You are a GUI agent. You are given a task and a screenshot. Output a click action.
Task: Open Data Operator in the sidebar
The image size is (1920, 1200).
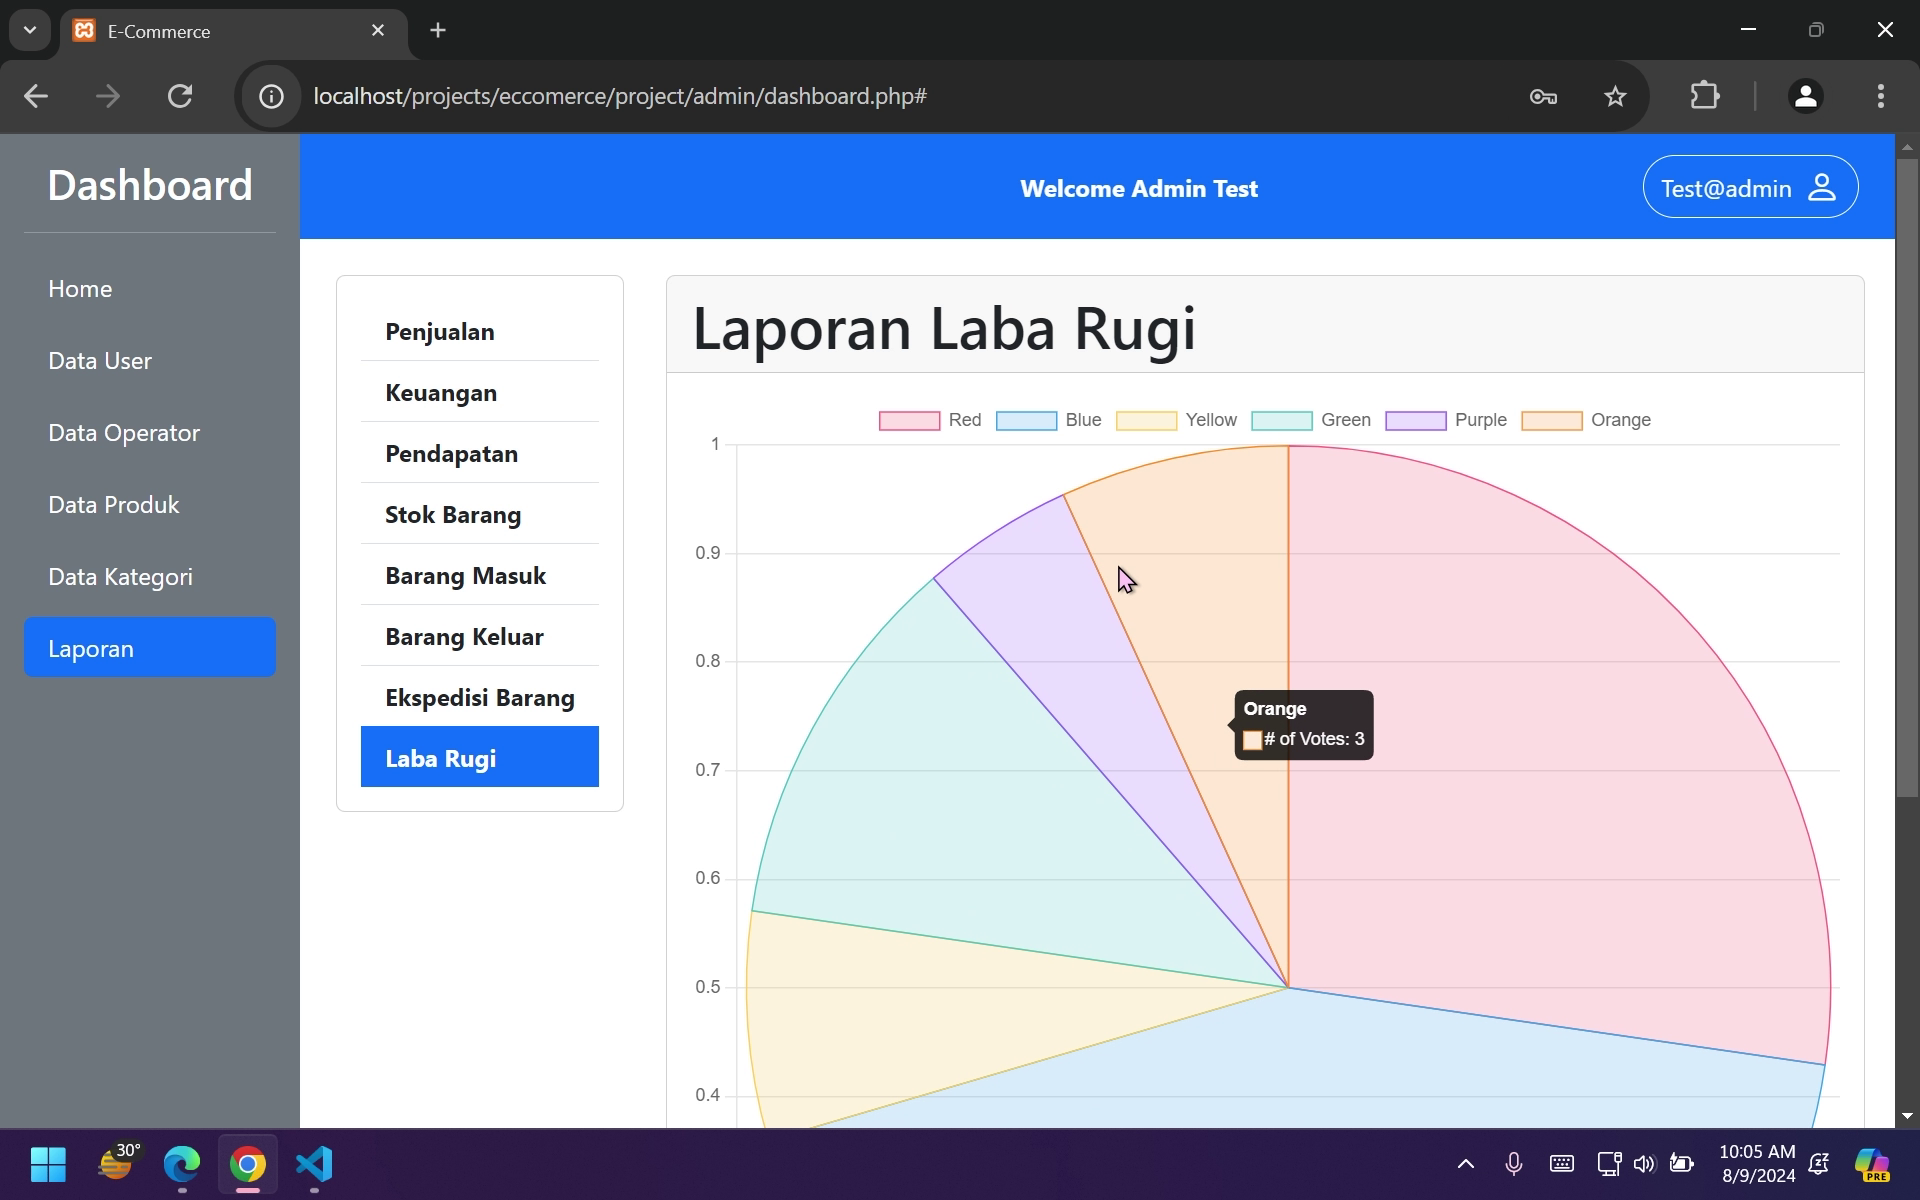[150, 433]
